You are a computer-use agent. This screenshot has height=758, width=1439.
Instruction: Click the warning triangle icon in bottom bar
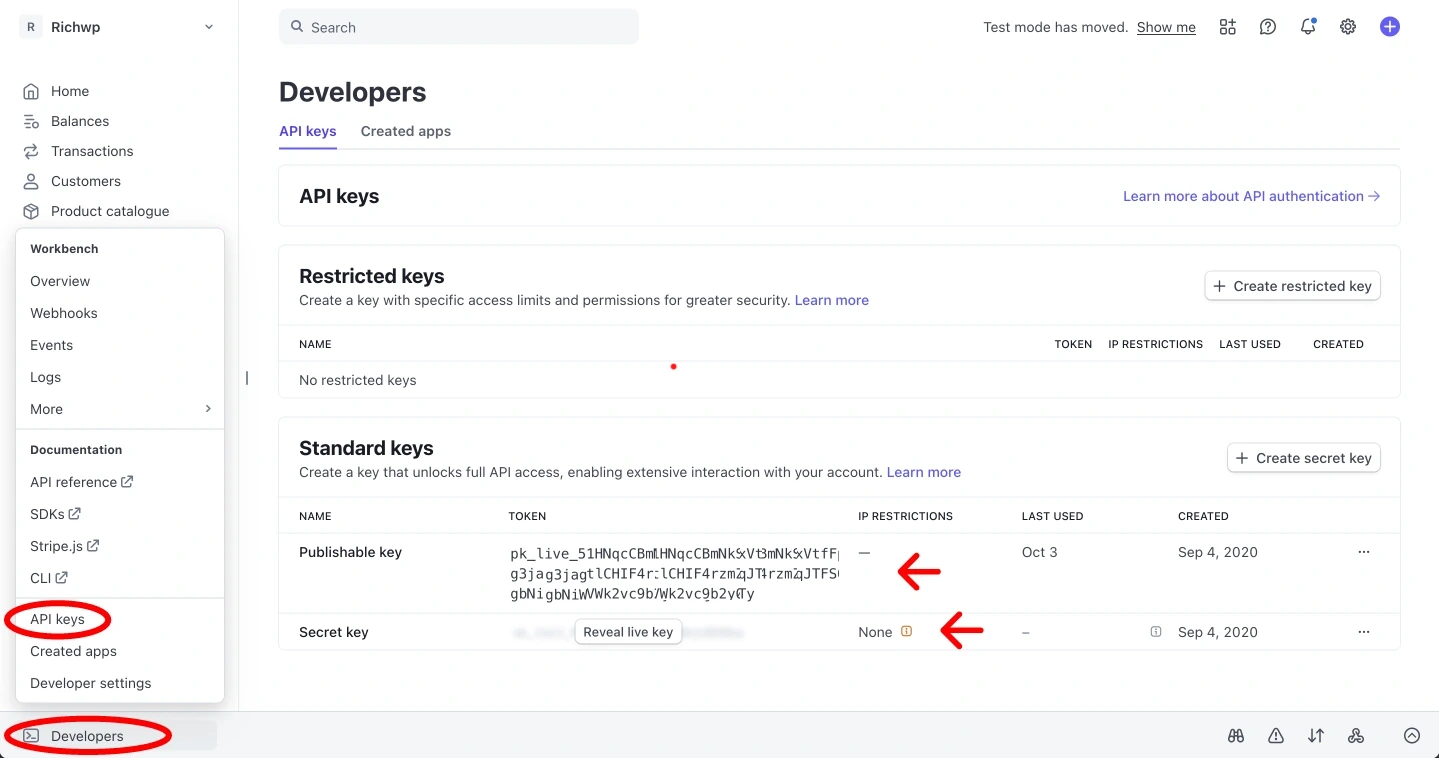pyautogui.click(x=1276, y=736)
